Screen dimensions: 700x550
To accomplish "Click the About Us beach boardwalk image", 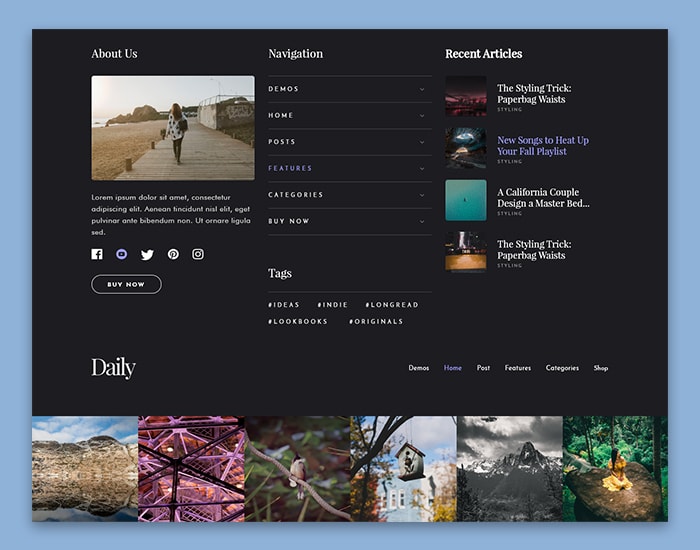I will tap(173, 128).
